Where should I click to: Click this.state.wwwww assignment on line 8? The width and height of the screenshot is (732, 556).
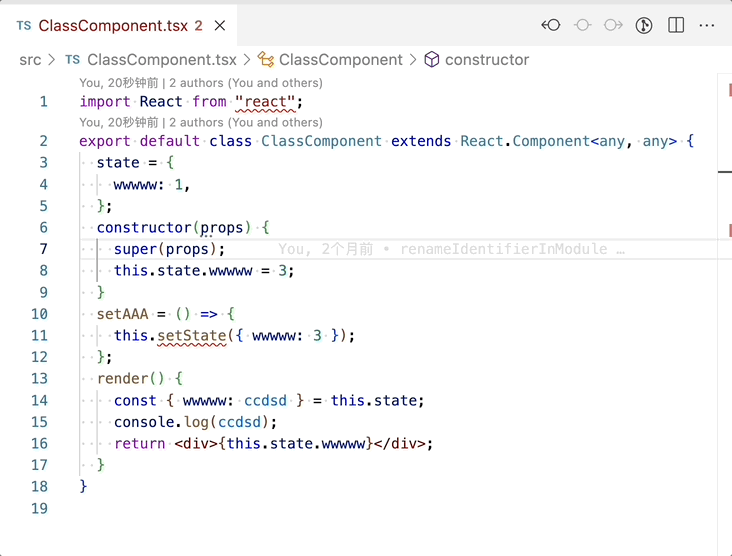(x=204, y=271)
